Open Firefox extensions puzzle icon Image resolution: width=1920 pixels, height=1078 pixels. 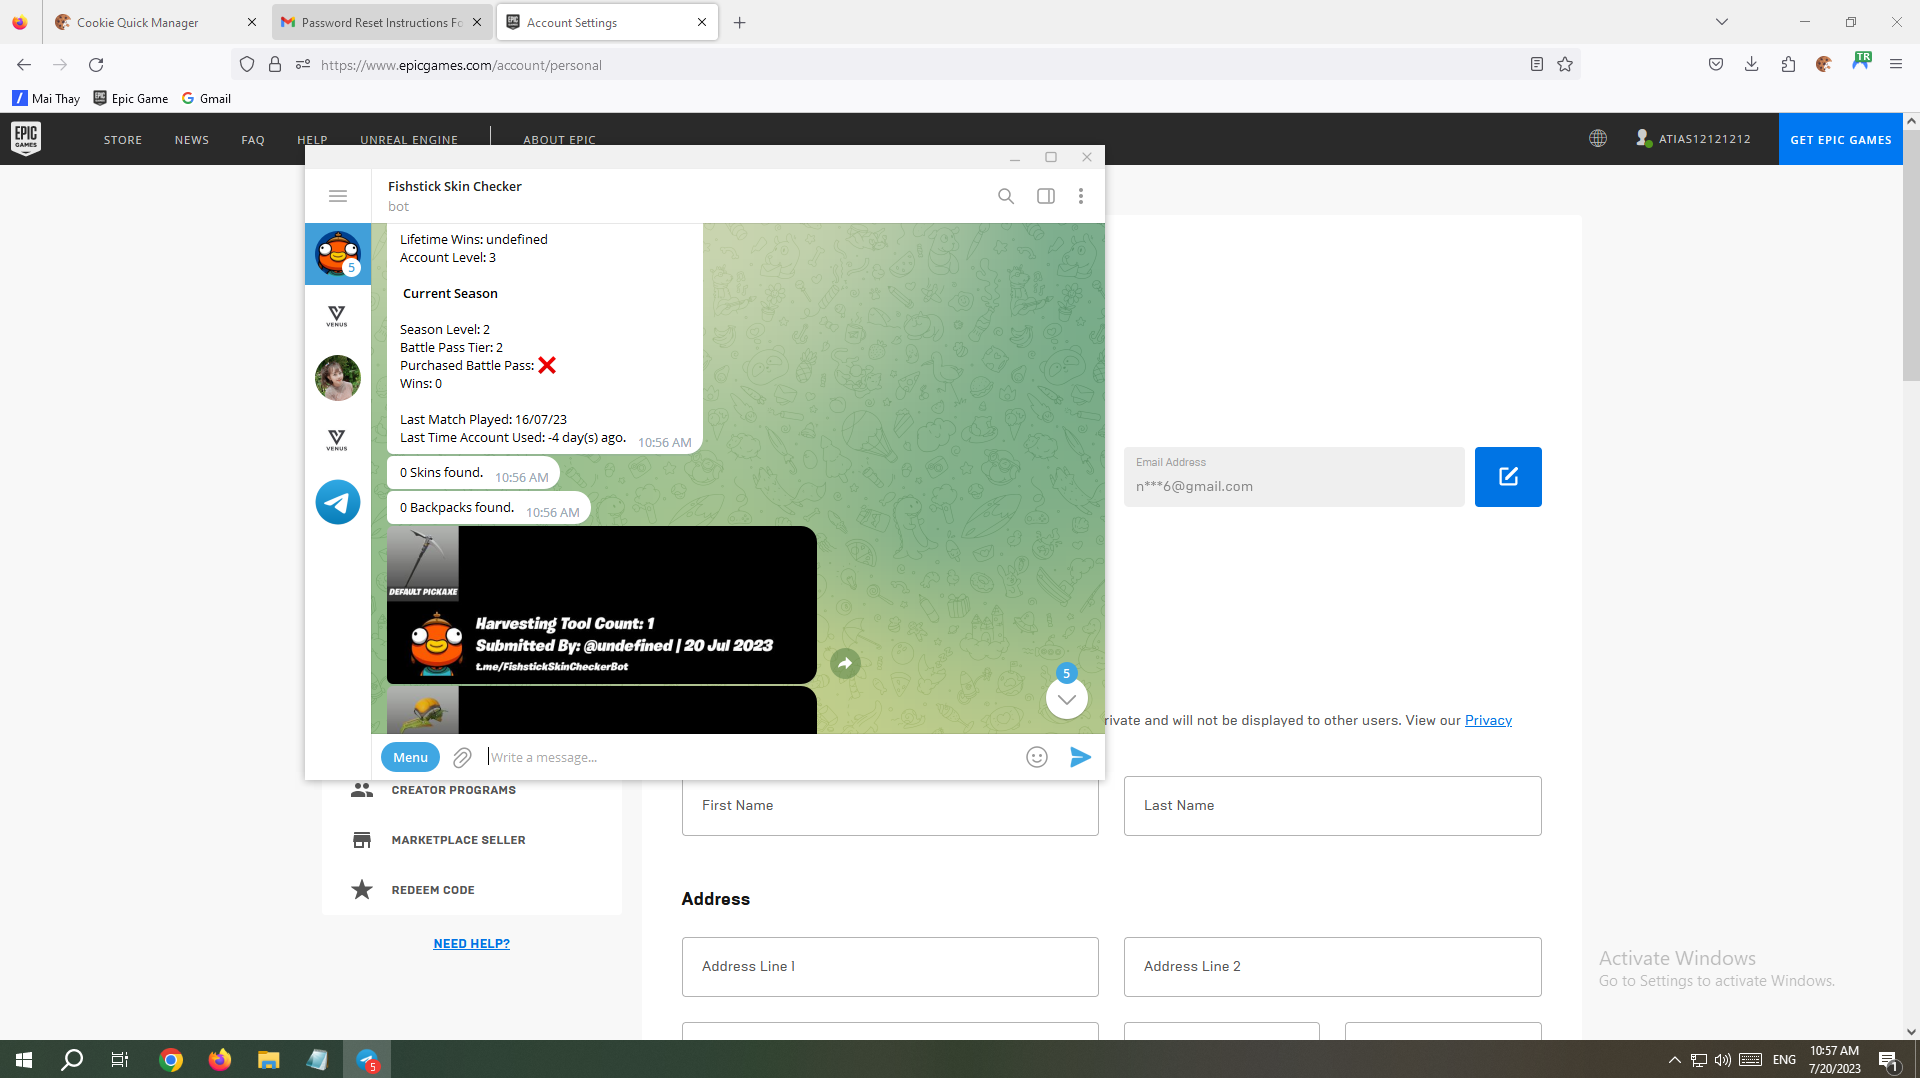(1788, 65)
